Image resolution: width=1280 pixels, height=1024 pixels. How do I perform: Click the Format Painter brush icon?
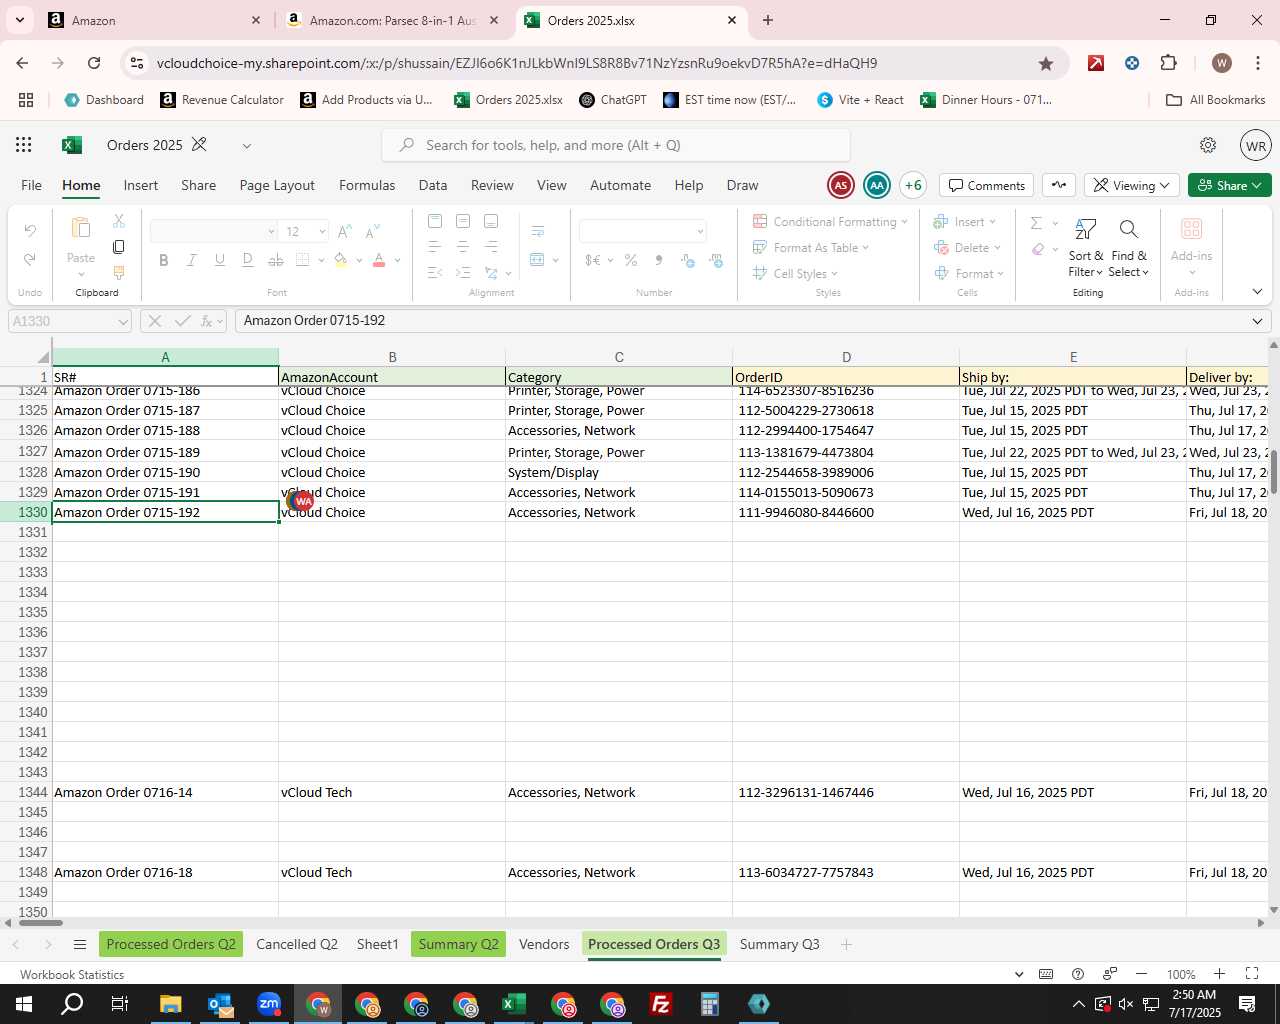(119, 272)
